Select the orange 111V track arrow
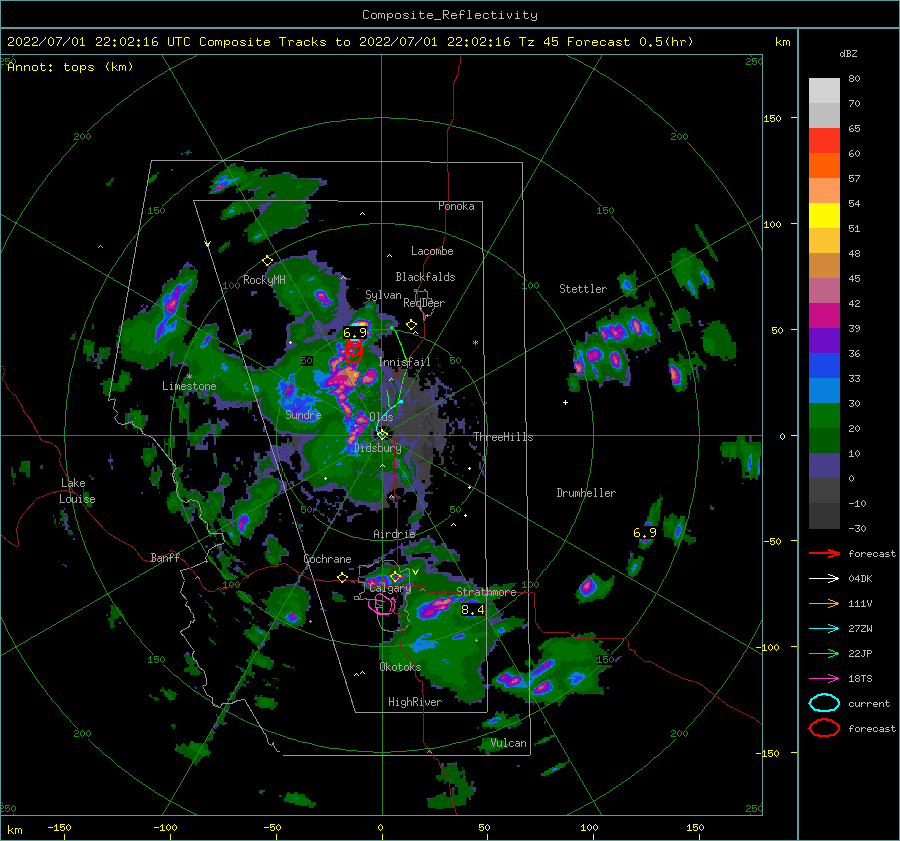The image size is (900, 841). [x=824, y=603]
